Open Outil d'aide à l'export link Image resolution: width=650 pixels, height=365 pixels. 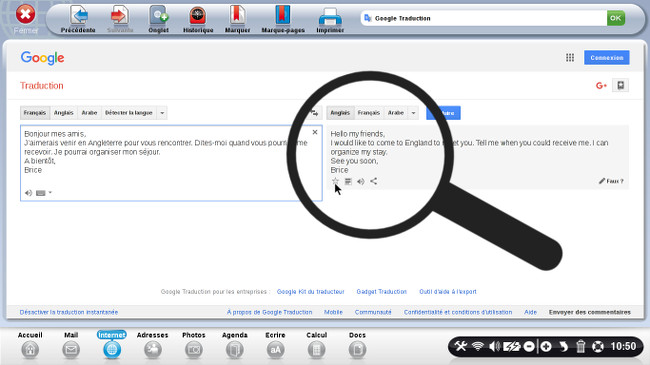pos(448,292)
